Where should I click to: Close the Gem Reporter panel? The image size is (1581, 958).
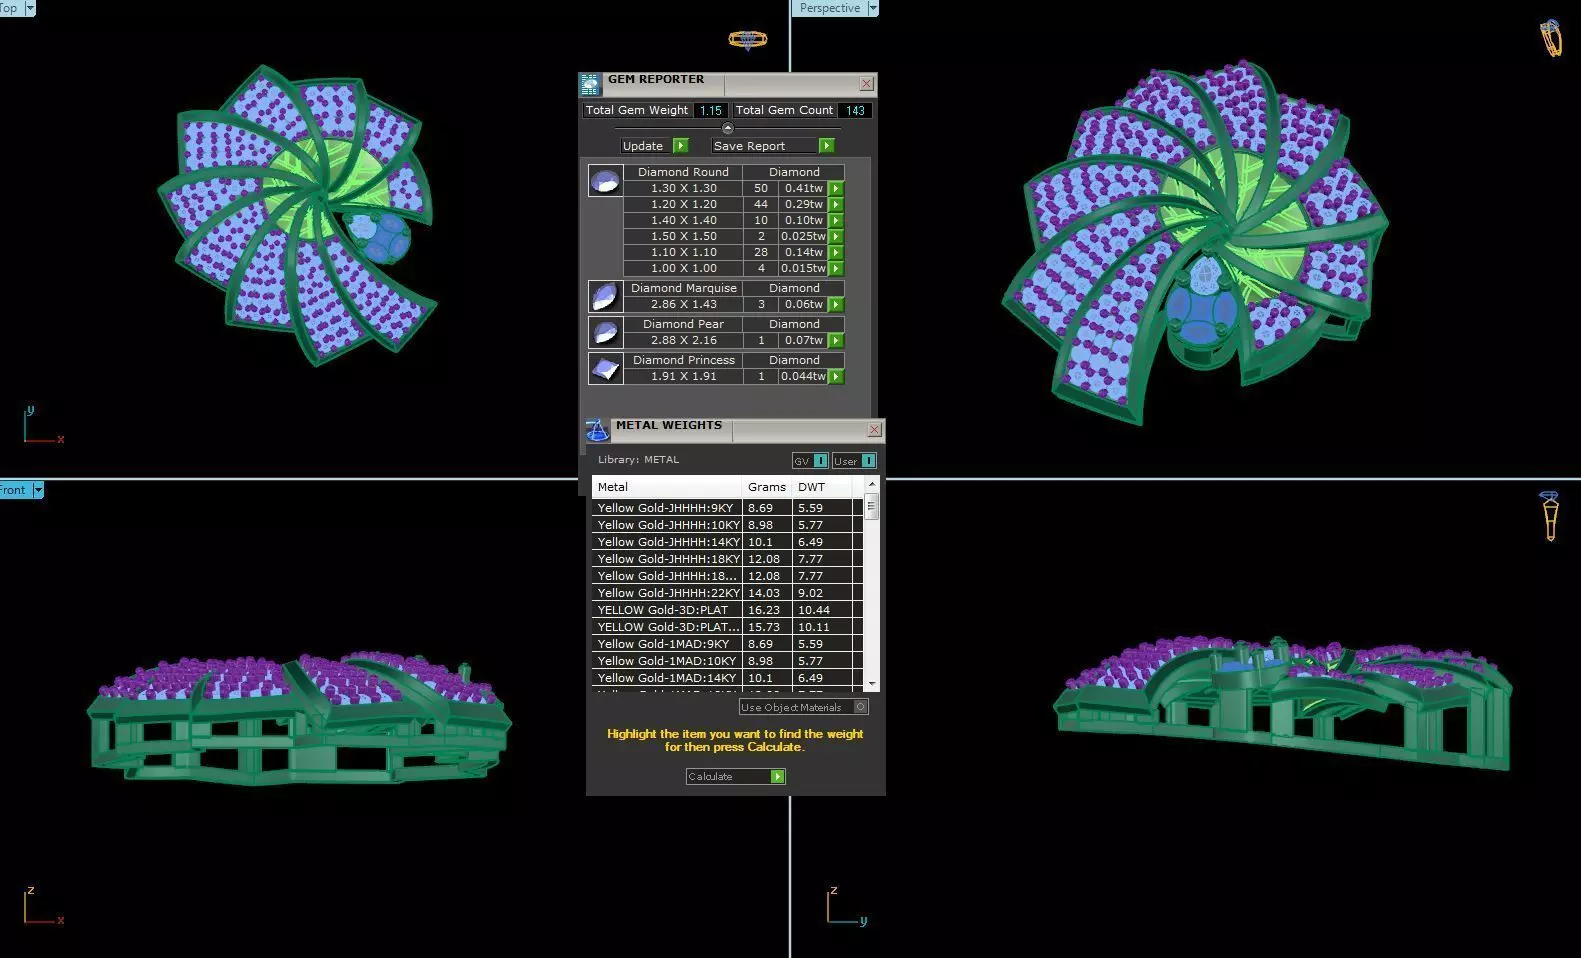[867, 84]
